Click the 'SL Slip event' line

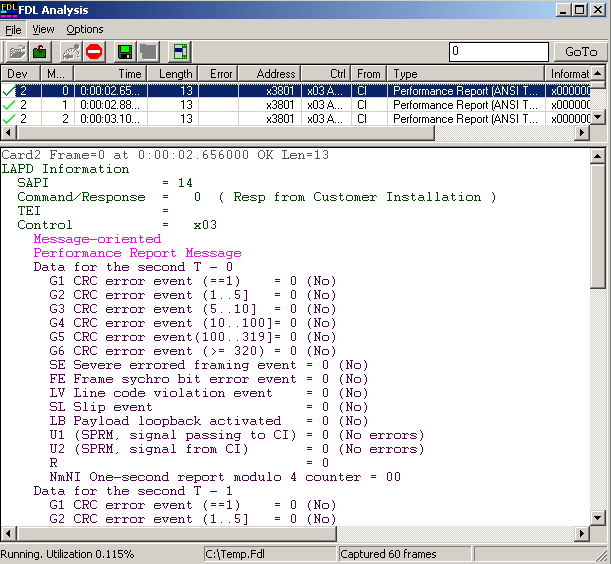[208, 407]
